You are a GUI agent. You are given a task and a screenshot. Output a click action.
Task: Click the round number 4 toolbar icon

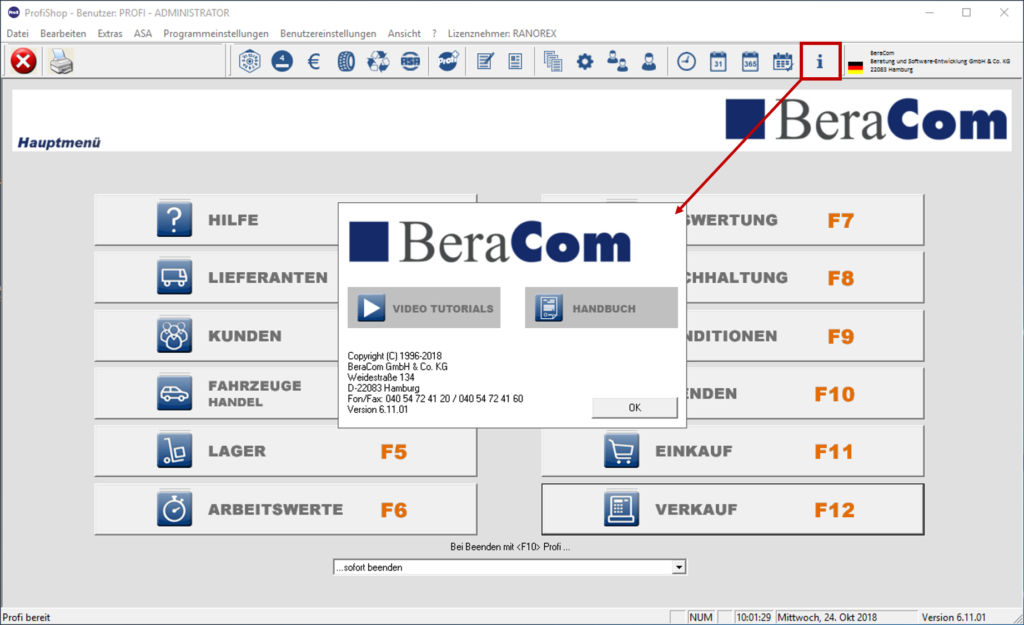click(x=282, y=61)
